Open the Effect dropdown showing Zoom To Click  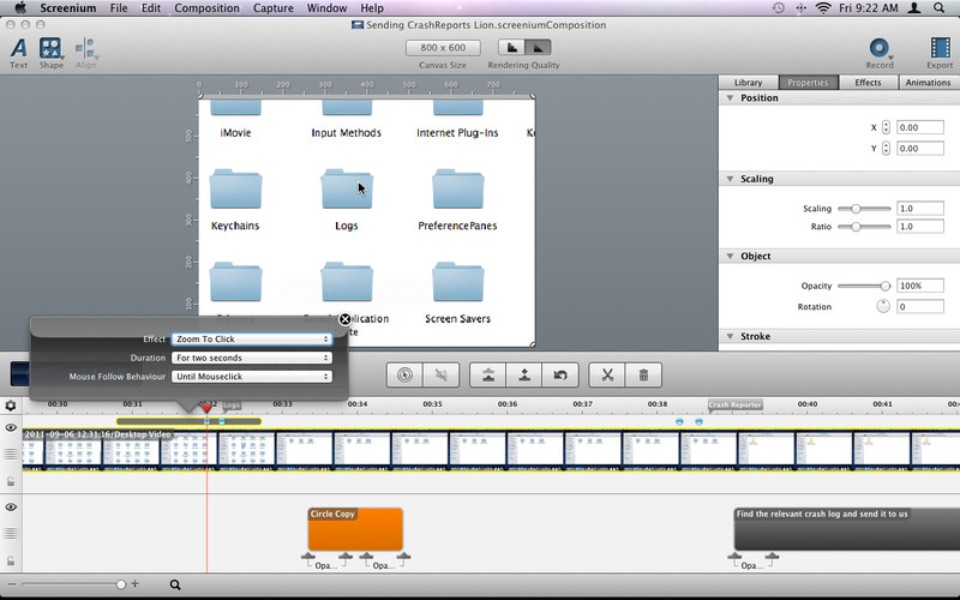tap(252, 339)
